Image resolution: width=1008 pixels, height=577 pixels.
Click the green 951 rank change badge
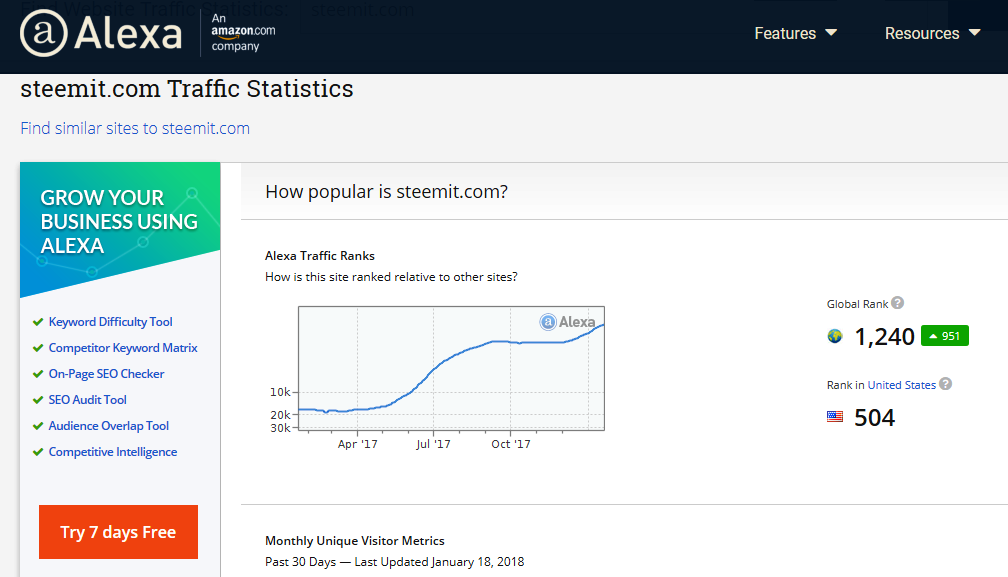pos(944,336)
